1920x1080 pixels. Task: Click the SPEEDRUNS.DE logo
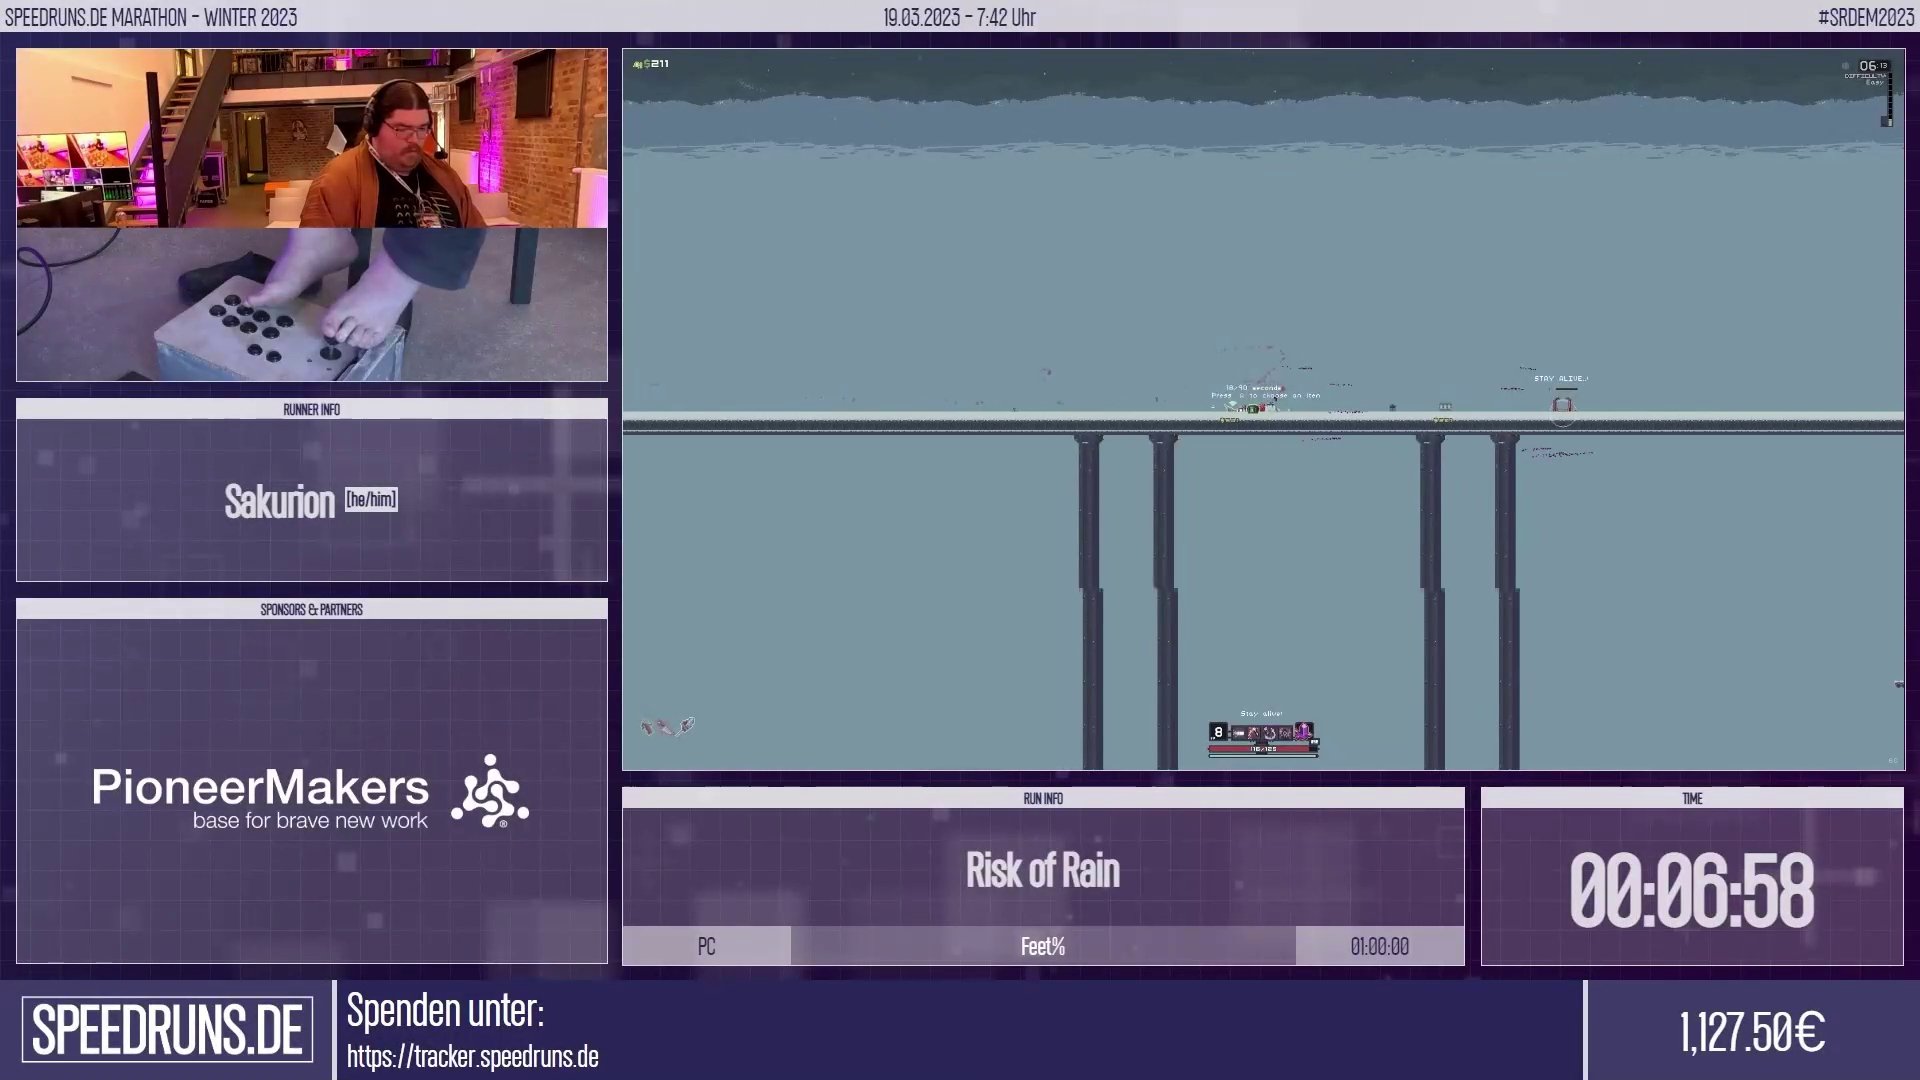click(167, 1030)
